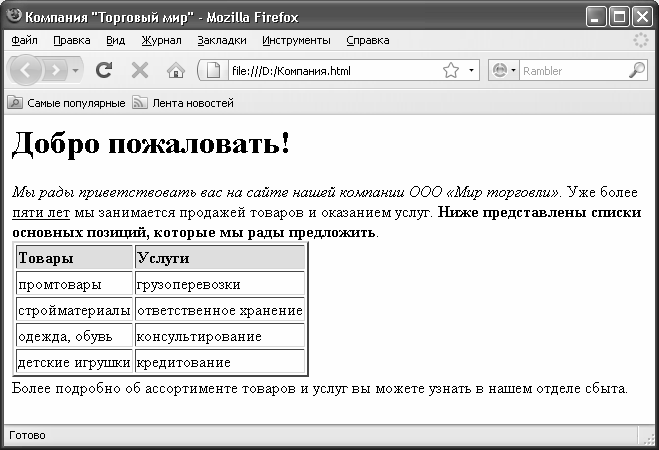
Task: Go to the Home page icon
Action: (x=176, y=71)
